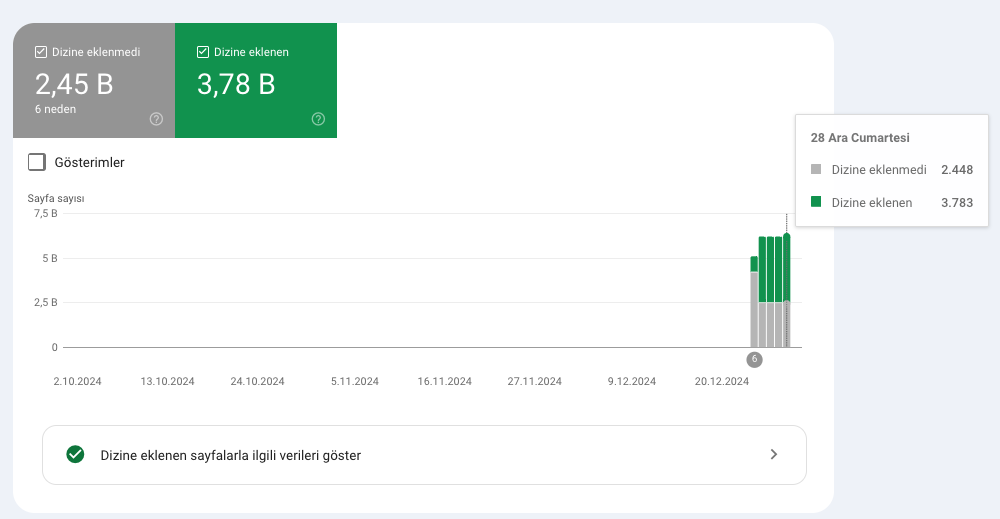Click the annotation marker labeled 6
This screenshot has width=1000, height=519.
click(754, 359)
